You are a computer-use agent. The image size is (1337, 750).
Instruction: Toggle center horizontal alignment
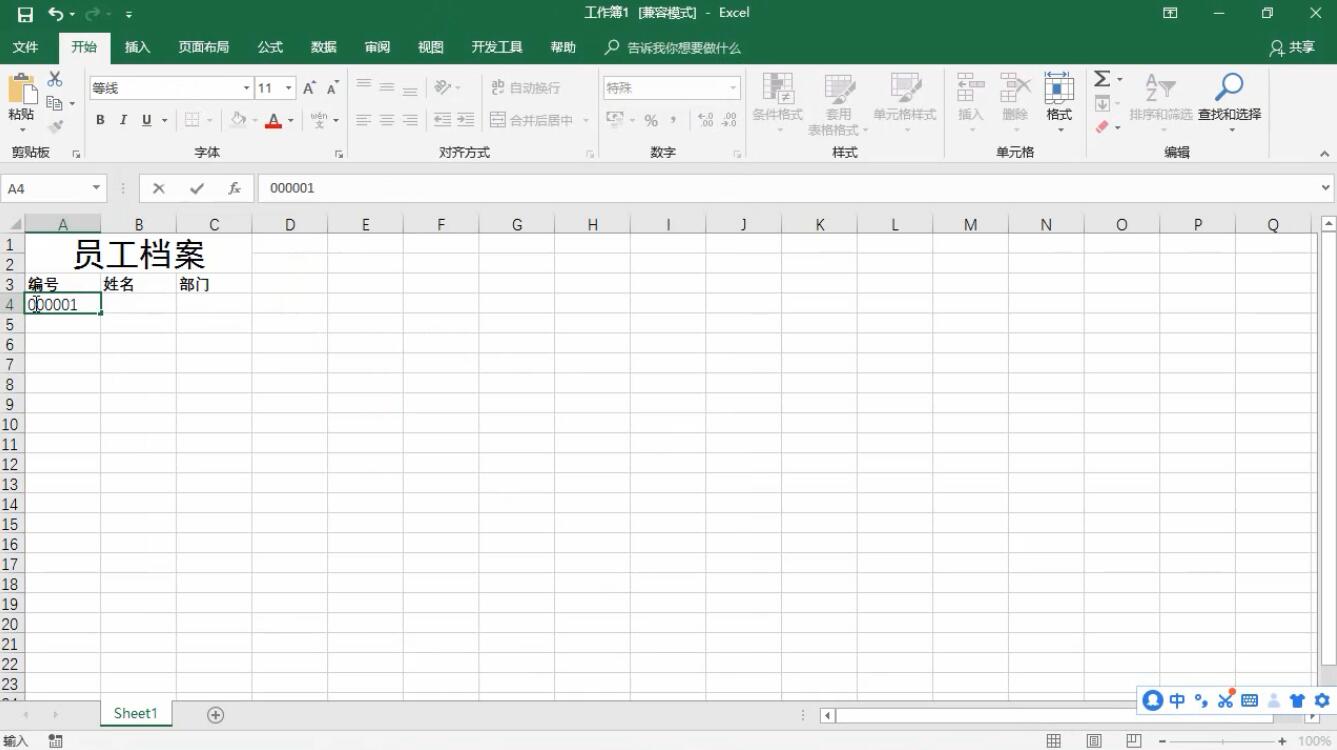387,120
